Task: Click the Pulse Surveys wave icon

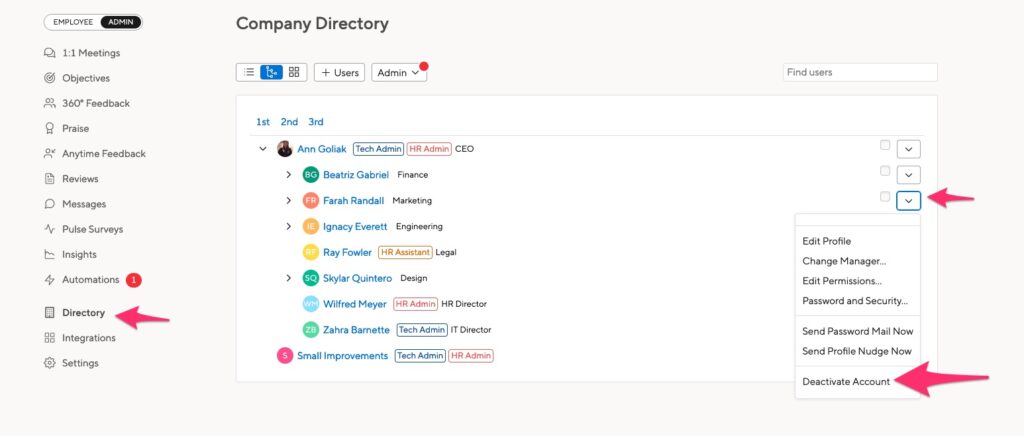Action: click(x=50, y=229)
